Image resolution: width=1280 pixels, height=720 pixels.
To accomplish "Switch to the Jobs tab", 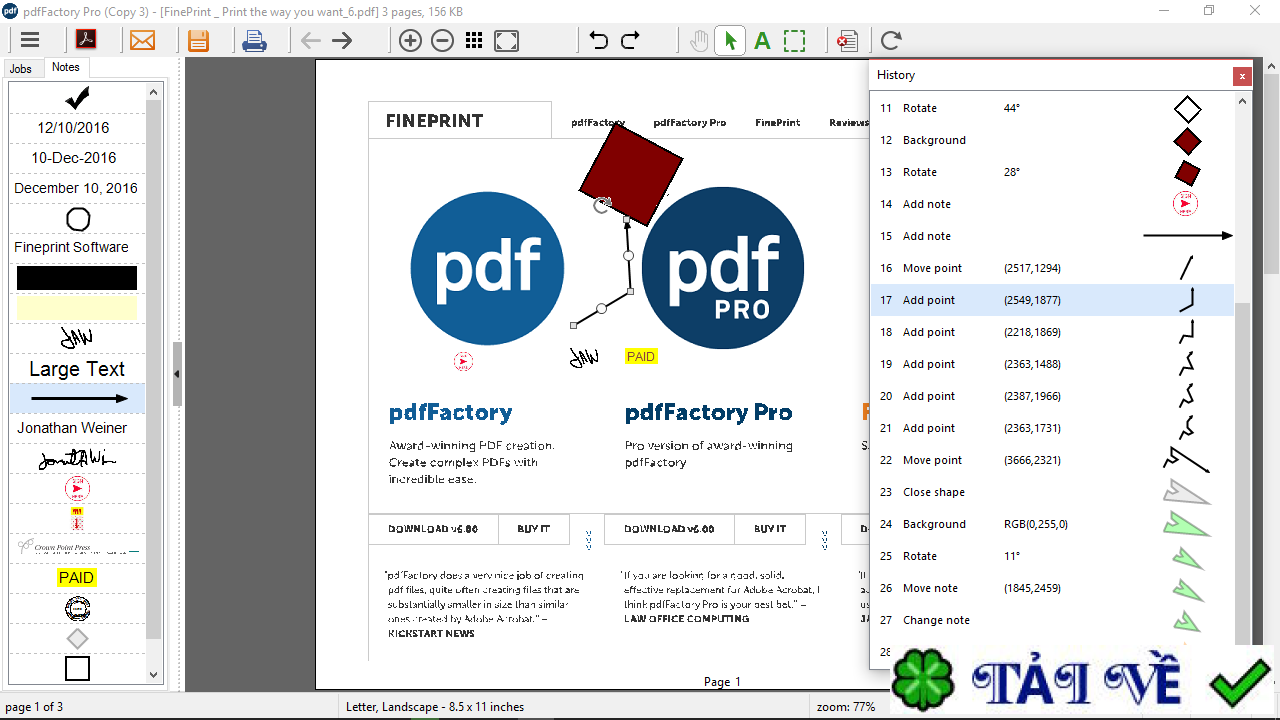I will coord(21,68).
